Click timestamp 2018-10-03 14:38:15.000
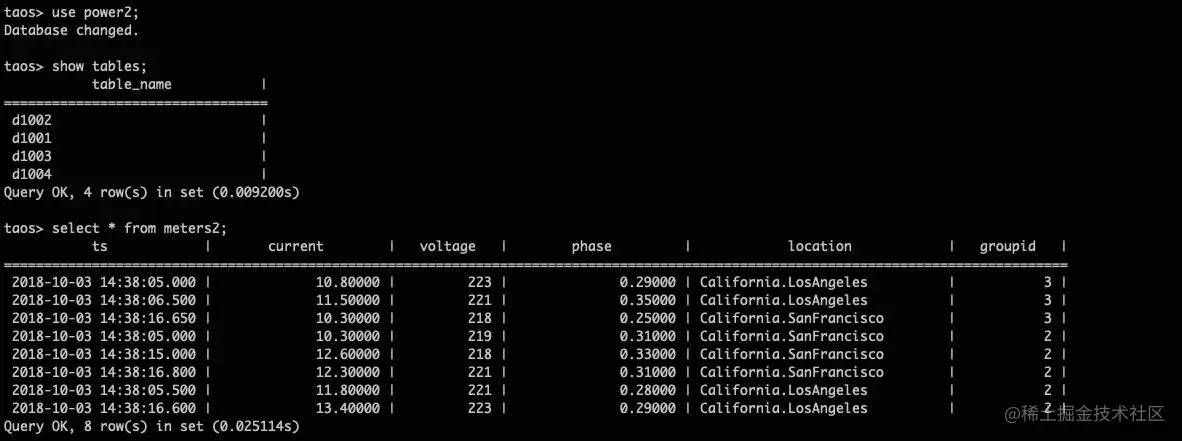The width and height of the screenshot is (1182, 441). click(x=104, y=354)
